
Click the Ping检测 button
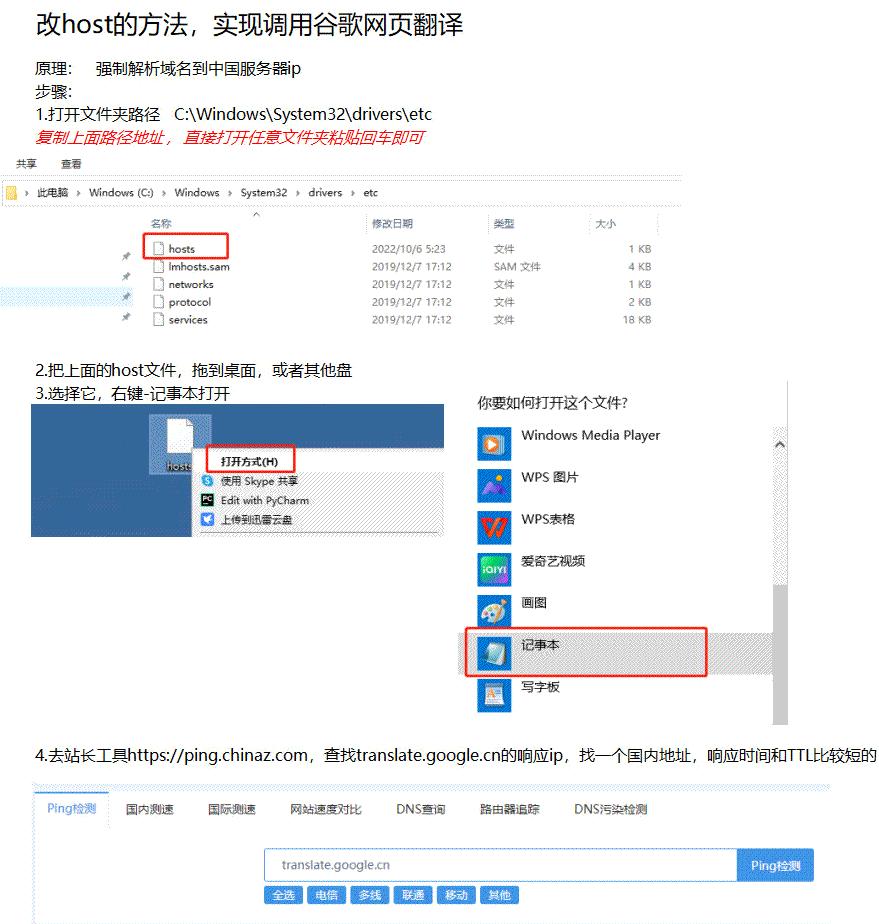pyautogui.click(x=776, y=864)
